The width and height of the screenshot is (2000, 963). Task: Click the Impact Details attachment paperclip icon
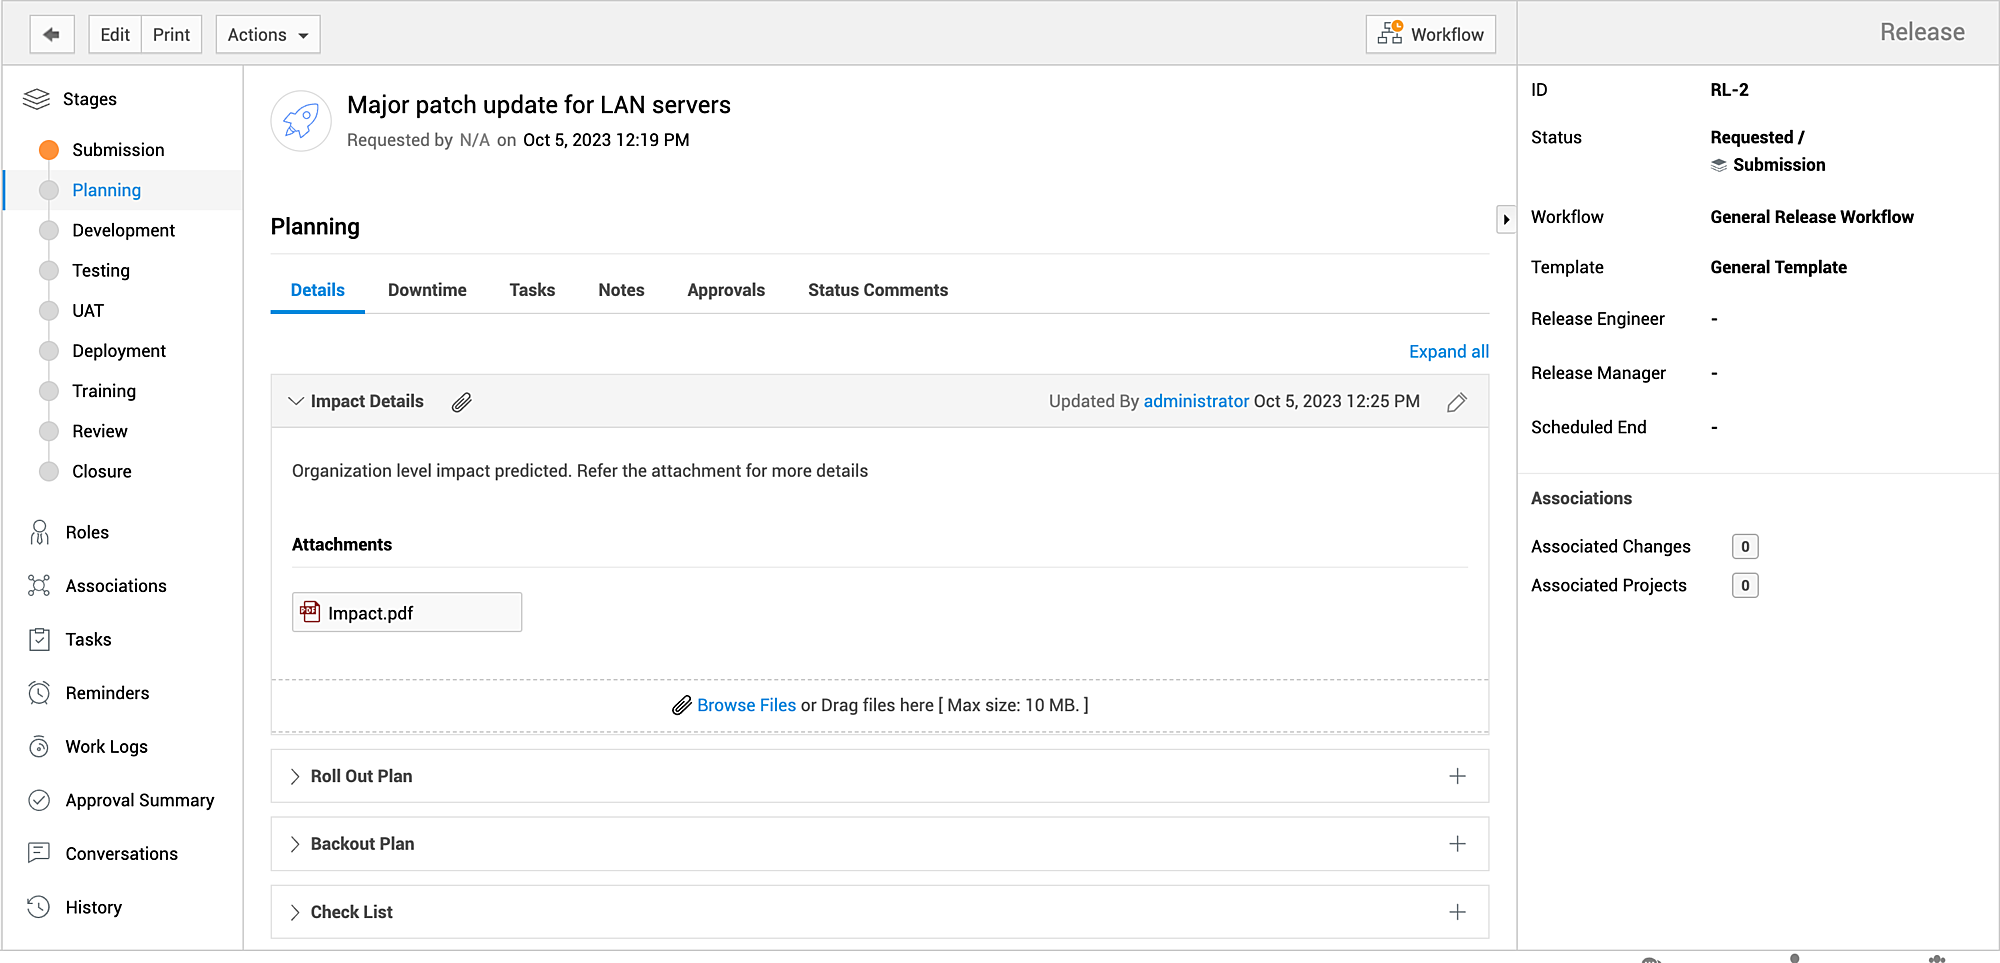[461, 402]
